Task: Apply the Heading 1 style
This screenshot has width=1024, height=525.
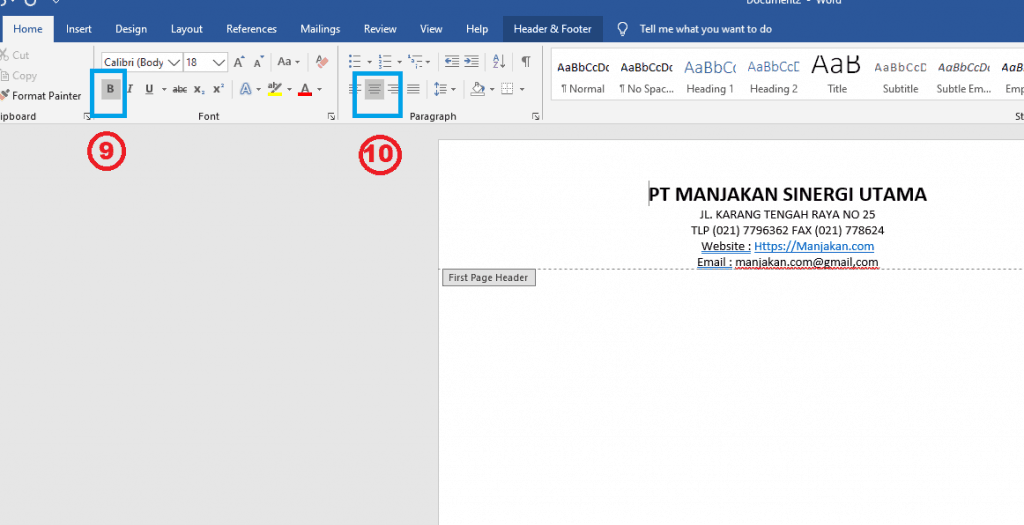Action: click(710, 76)
